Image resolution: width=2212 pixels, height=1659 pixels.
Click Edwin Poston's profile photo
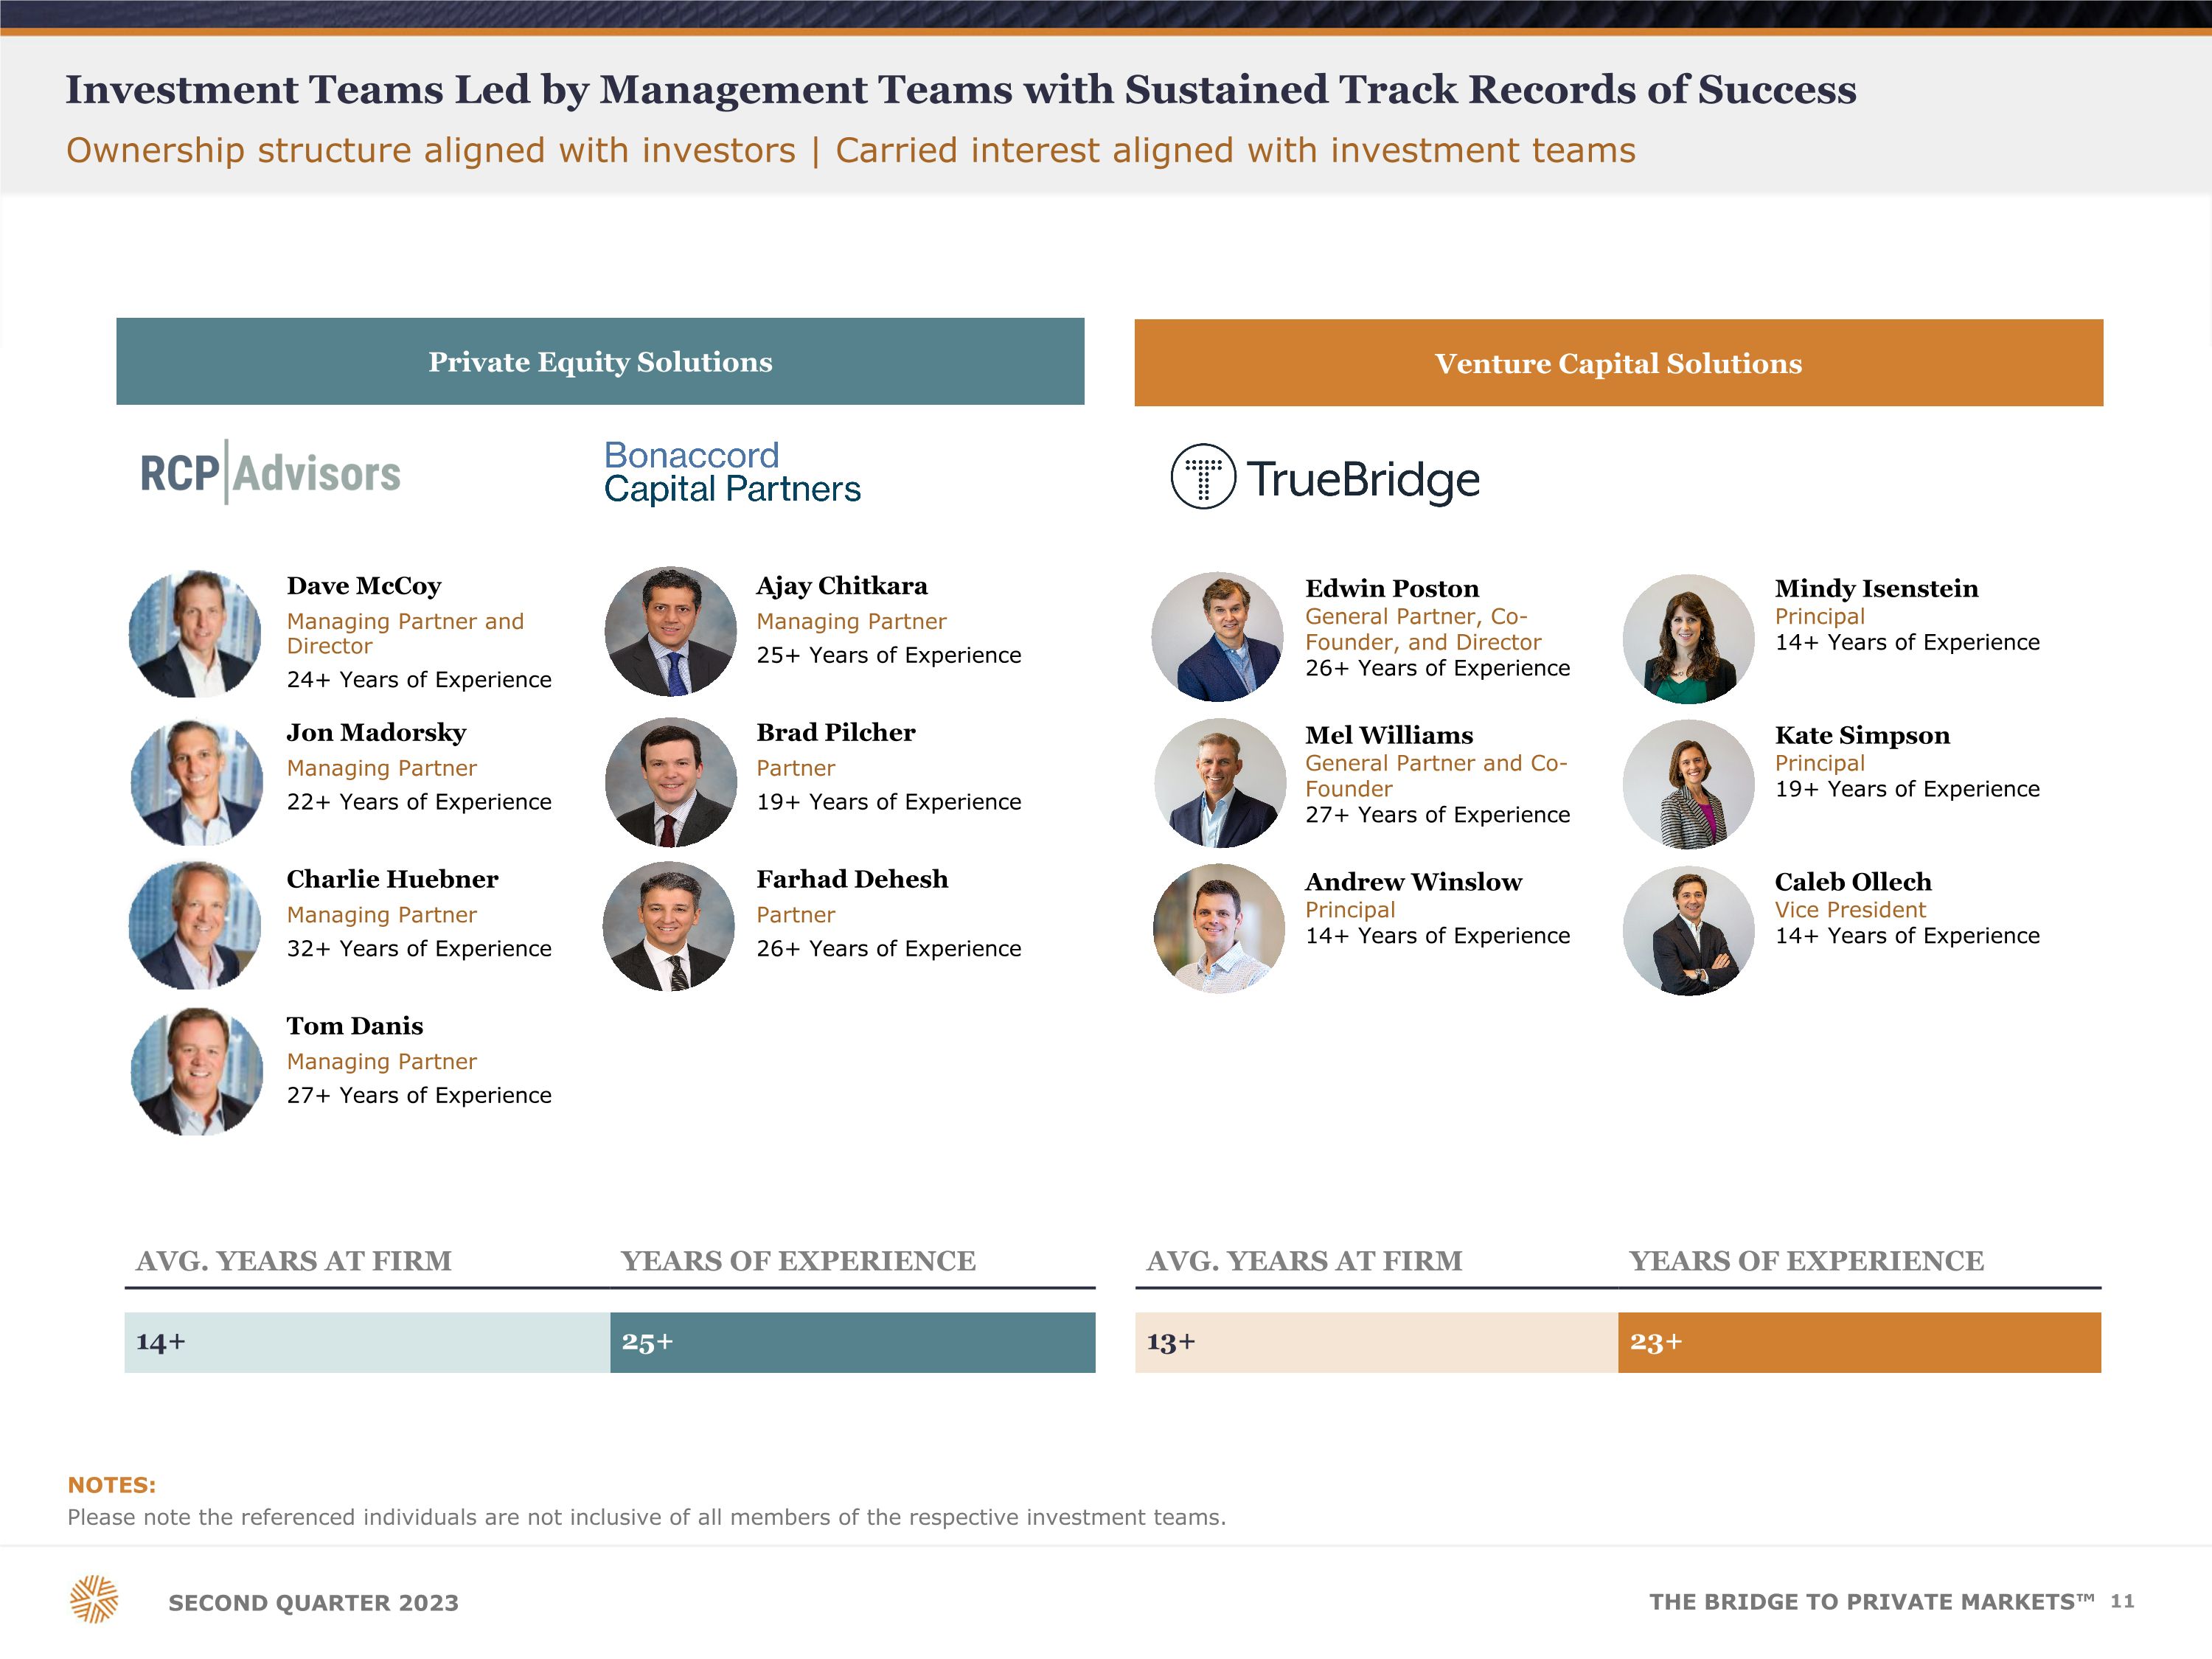[1217, 637]
